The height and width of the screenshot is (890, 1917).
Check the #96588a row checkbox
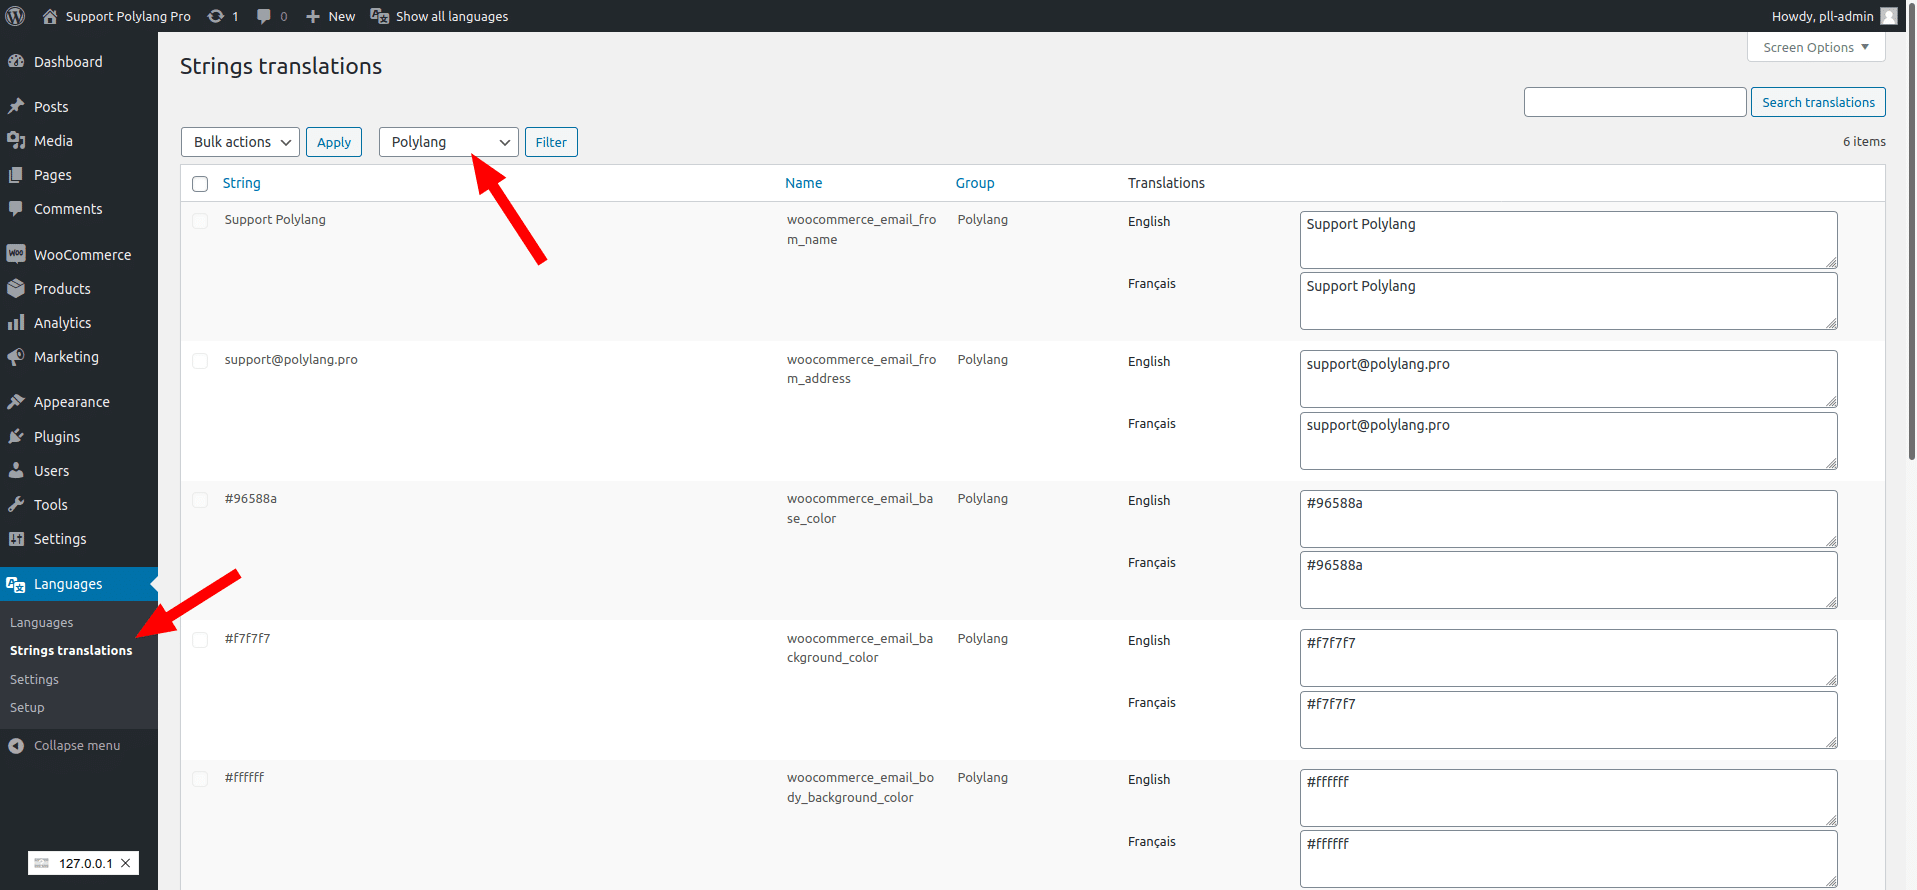coord(200,500)
